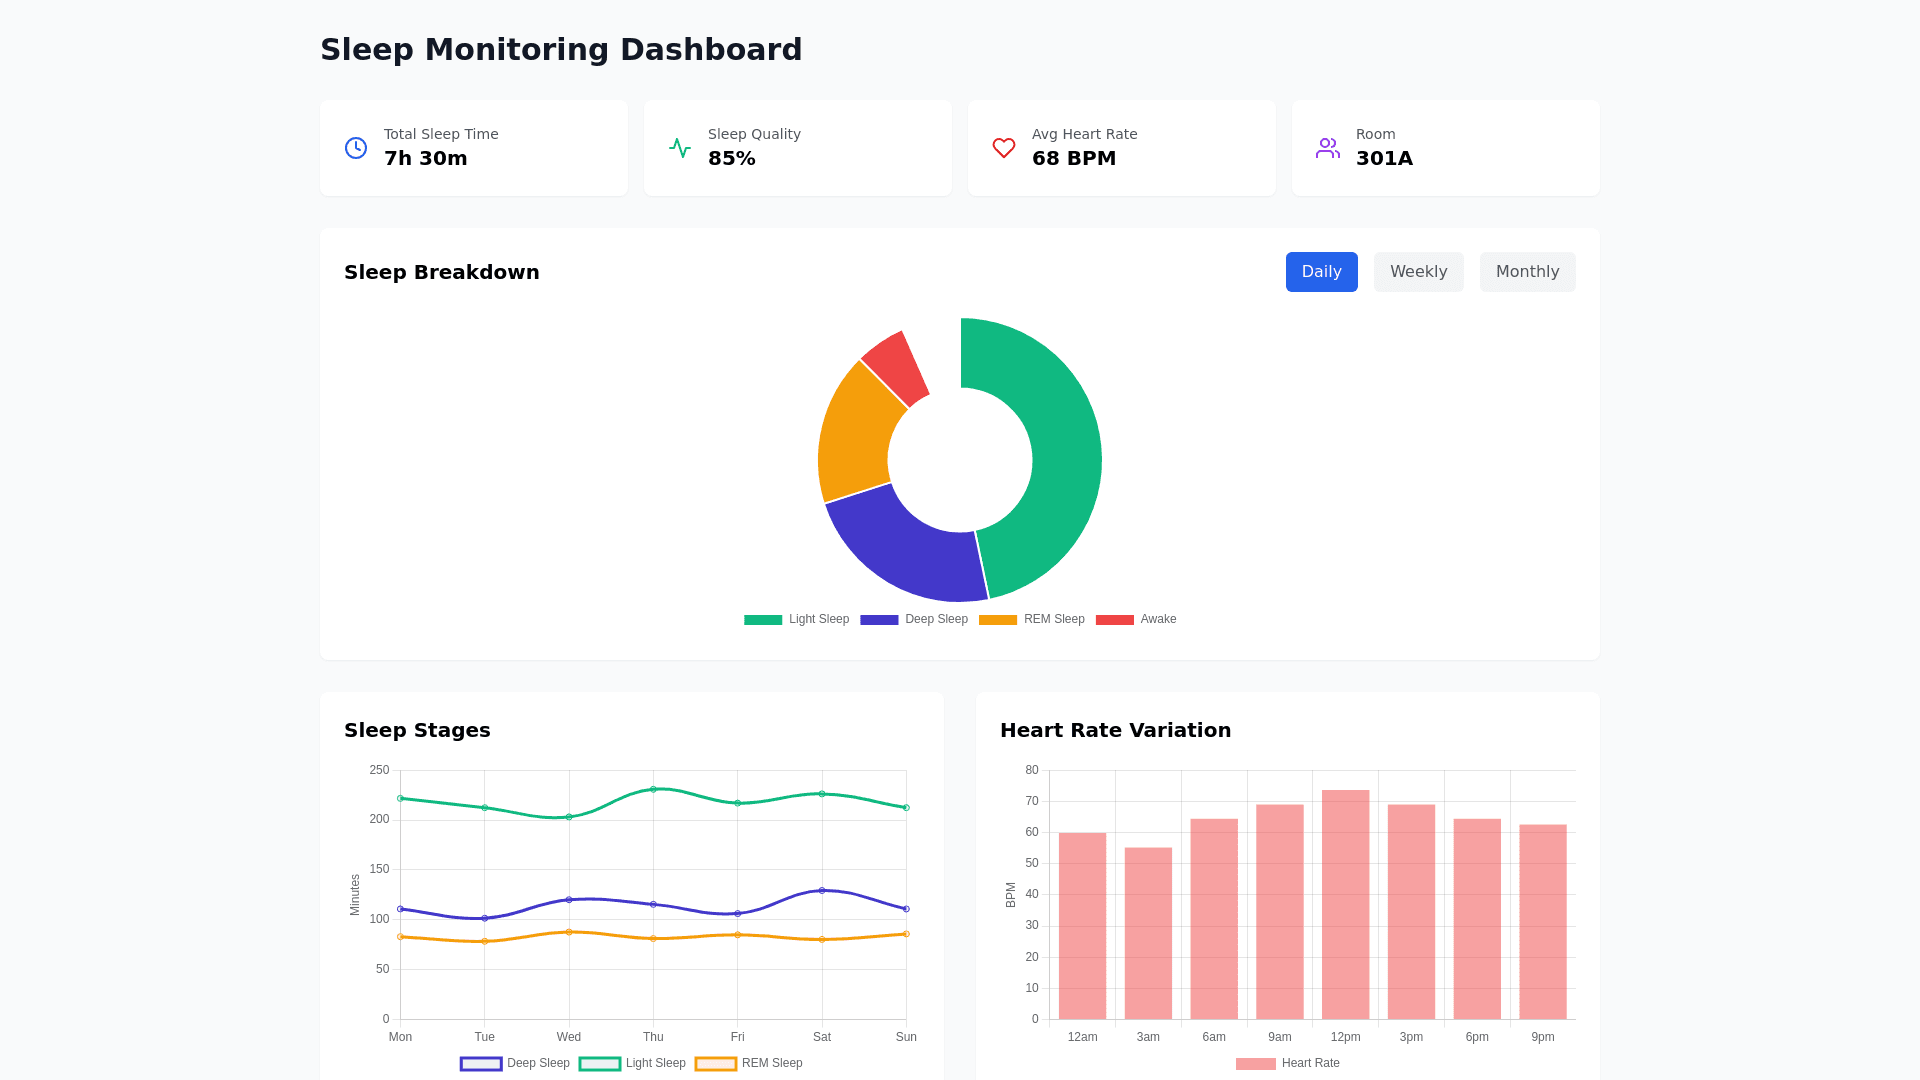Screen dimensions: 1920x1080
Task: Select the Daily view button
Action: click(1321, 271)
